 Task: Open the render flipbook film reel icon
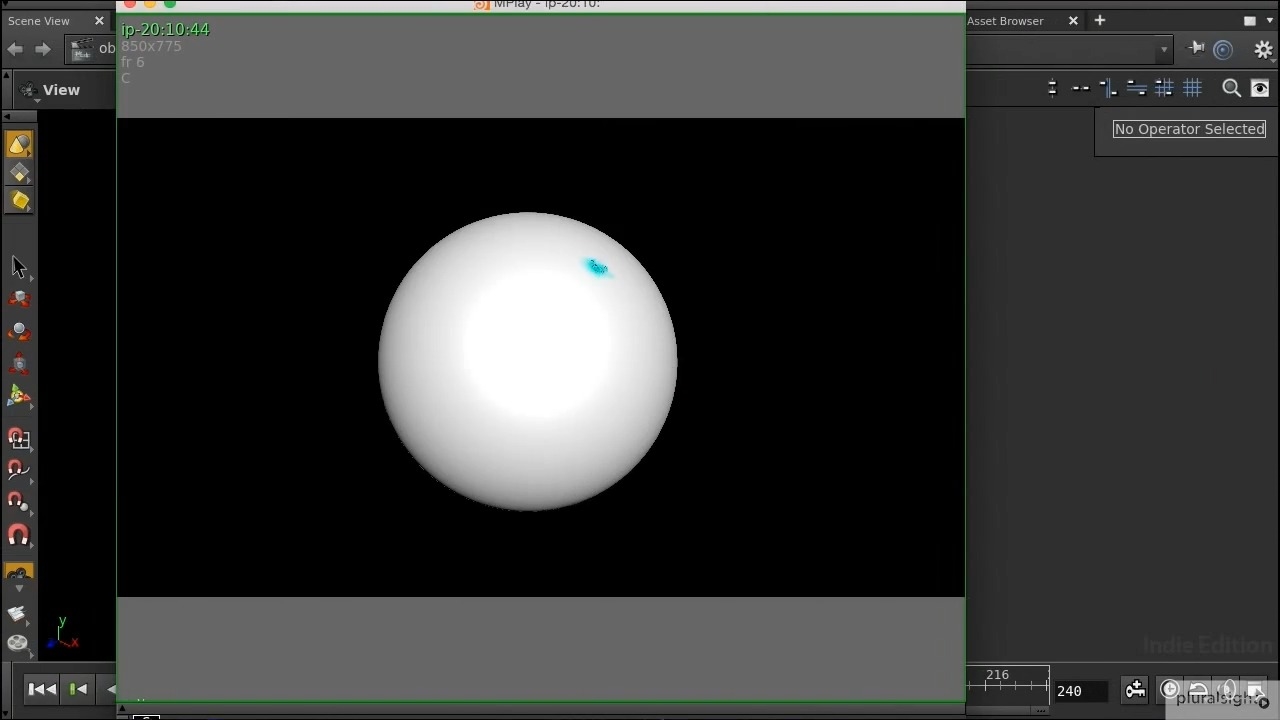[18, 643]
